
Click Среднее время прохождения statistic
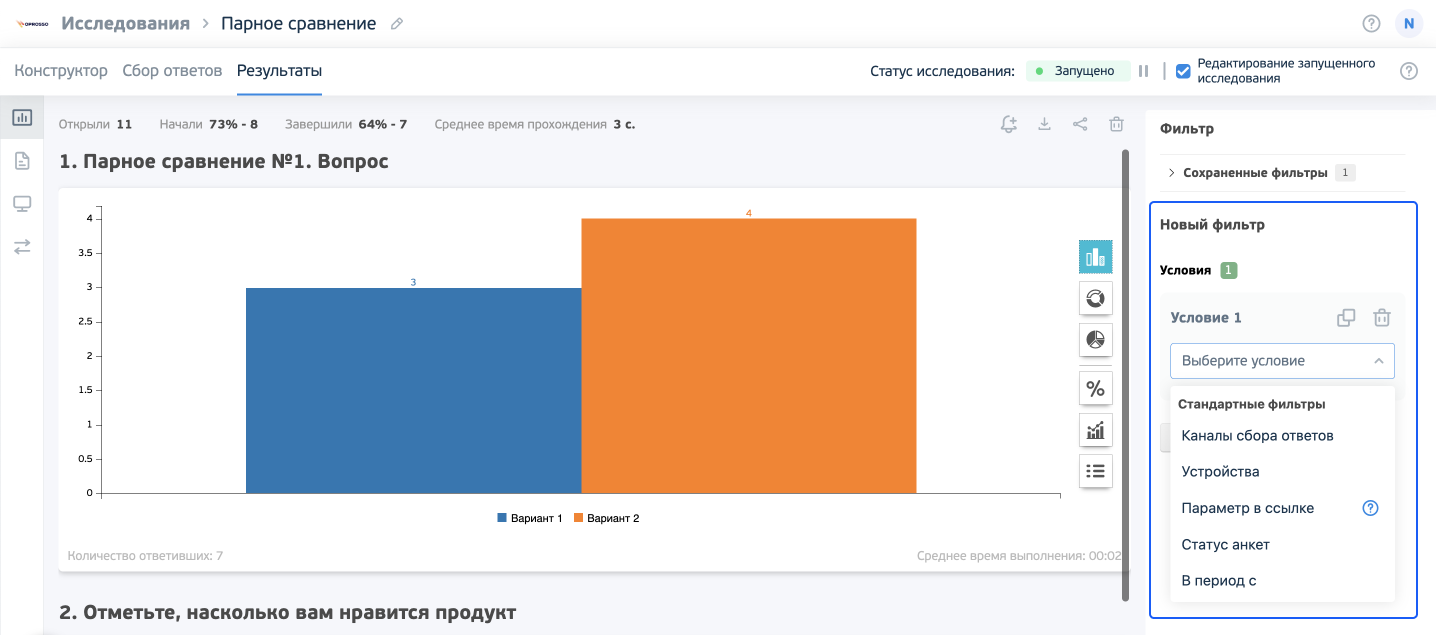(x=535, y=125)
